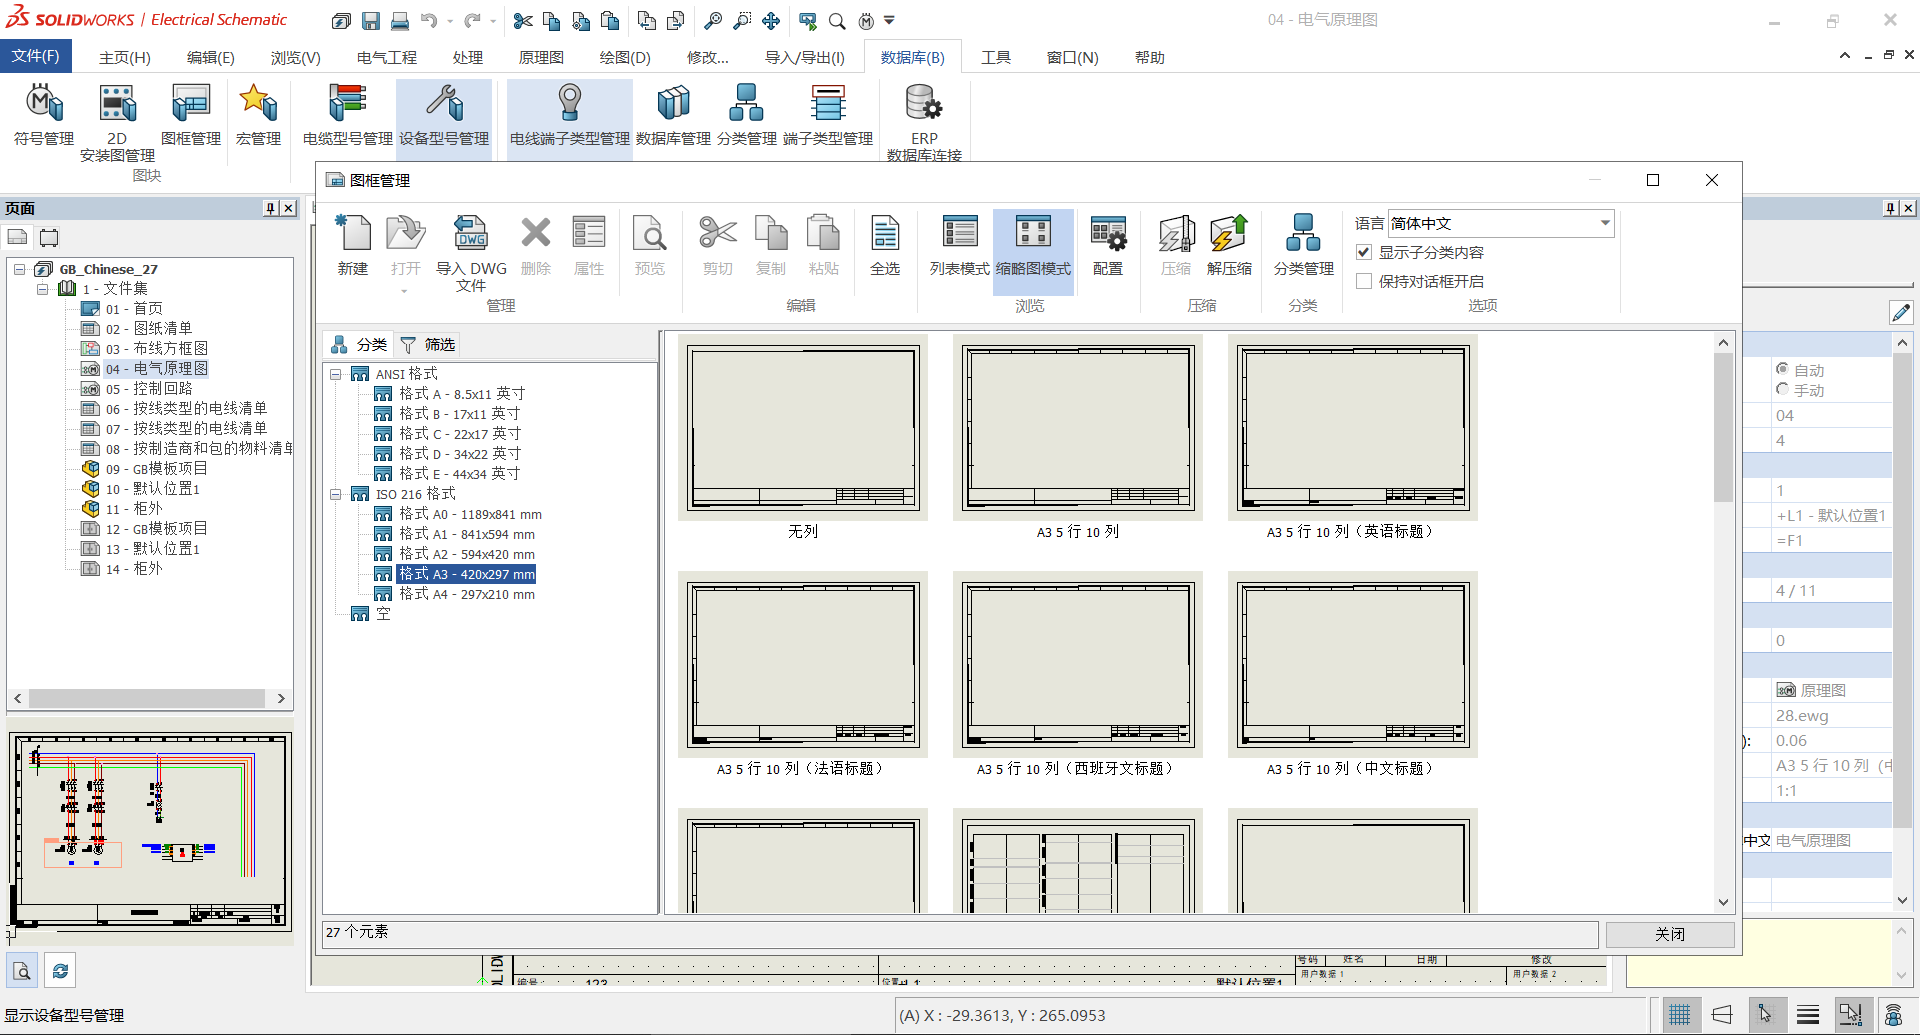This screenshot has height=1035, width=1920.
Task: Select page 05 - 控制回路
Action: [x=149, y=389]
